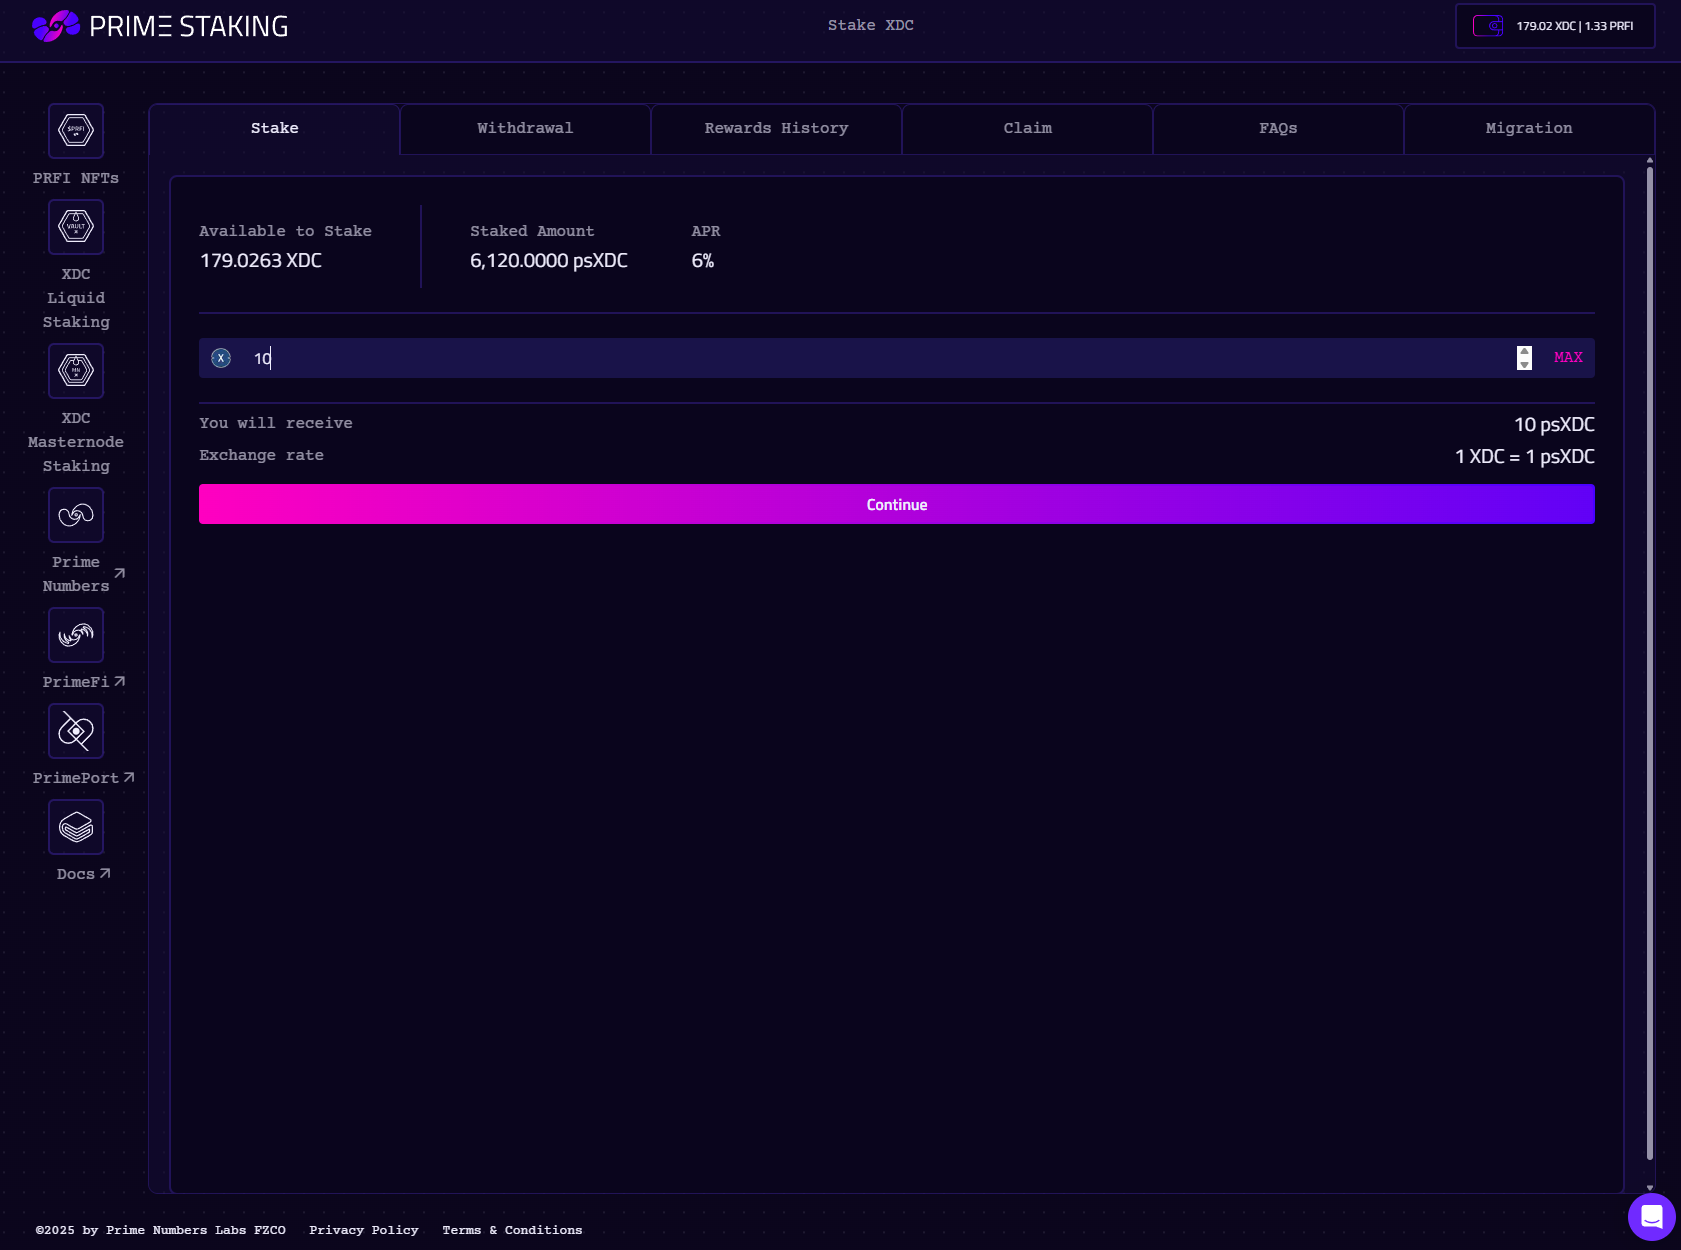The height and width of the screenshot is (1250, 1681).
Task: Decrease stake amount with down stepper
Action: pos(1524,364)
